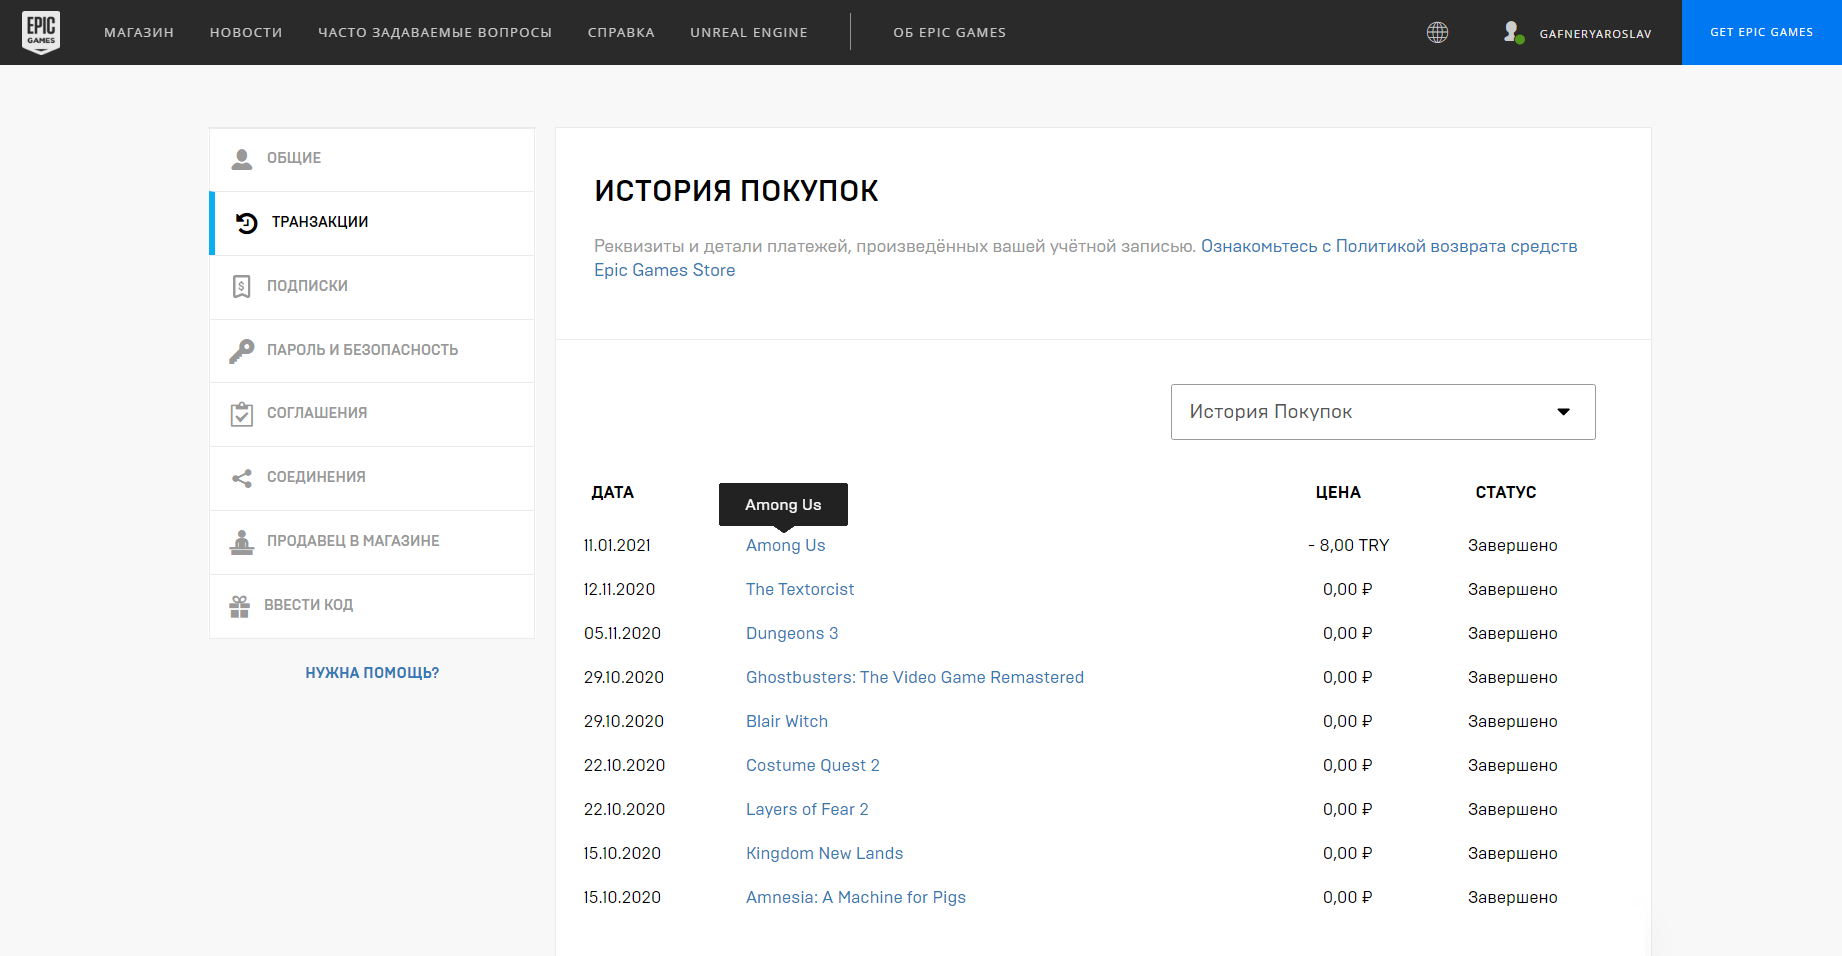The height and width of the screenshot is (956, 1842).
Task: Open the СОЕДИНЕНИЯ sidebar section
Action: 372,478
